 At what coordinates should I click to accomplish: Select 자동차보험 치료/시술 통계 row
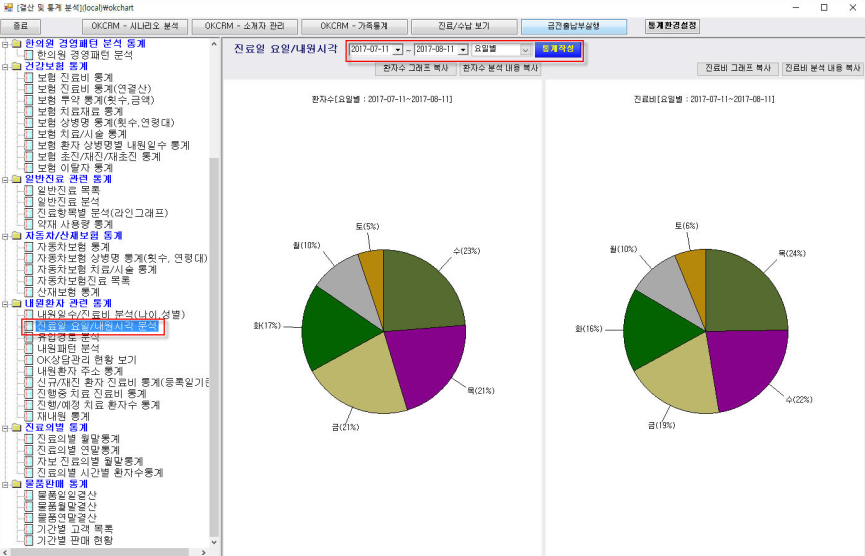(x=97, y=269)
